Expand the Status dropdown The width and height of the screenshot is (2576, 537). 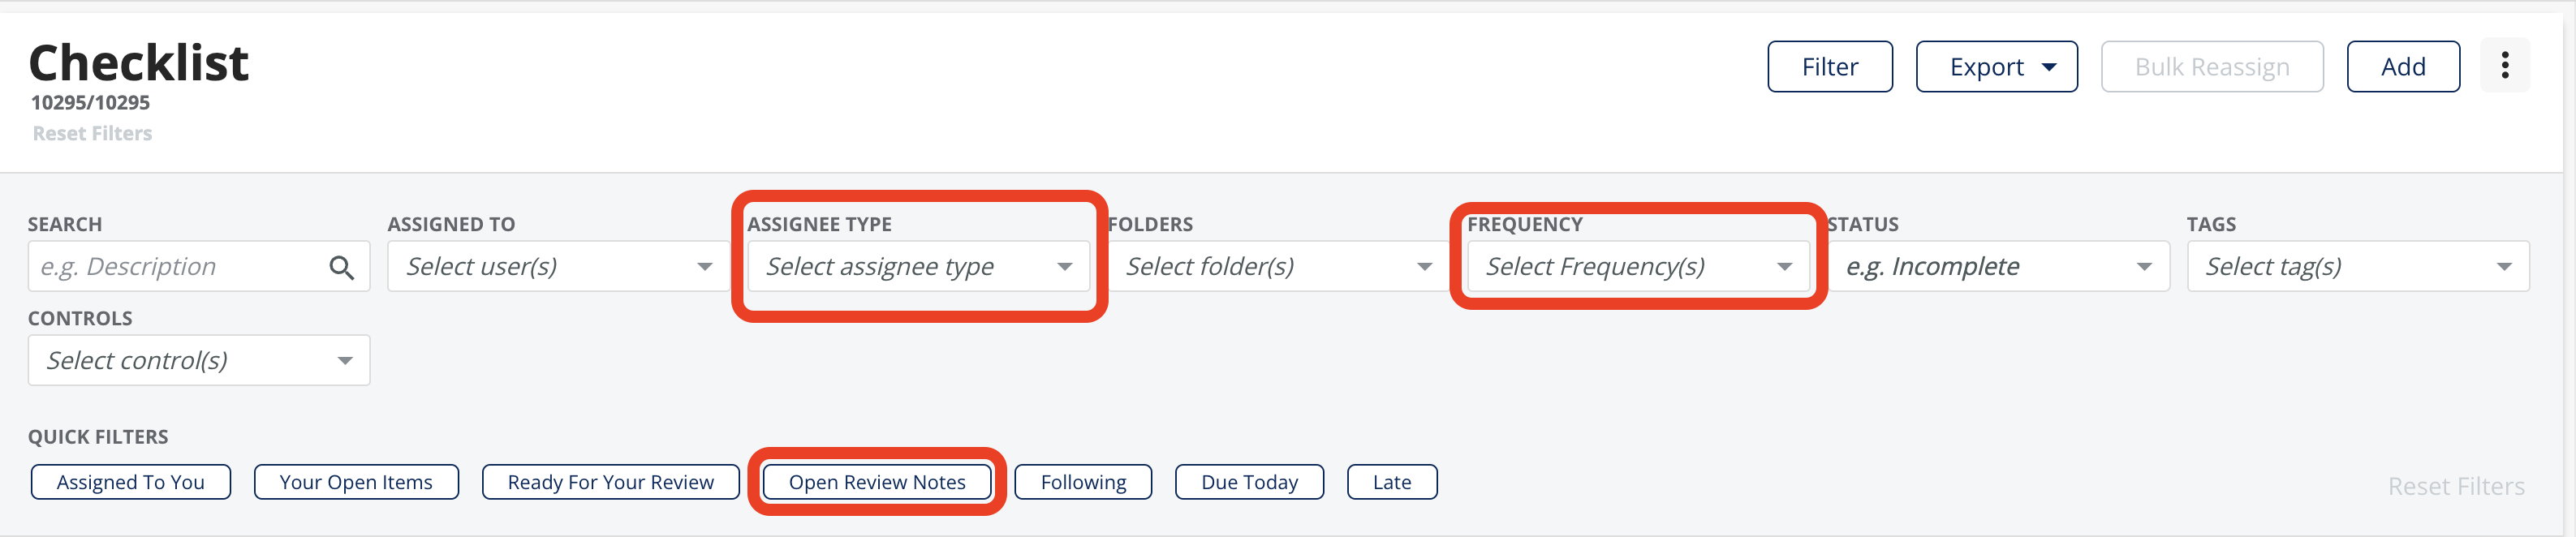1998,266
